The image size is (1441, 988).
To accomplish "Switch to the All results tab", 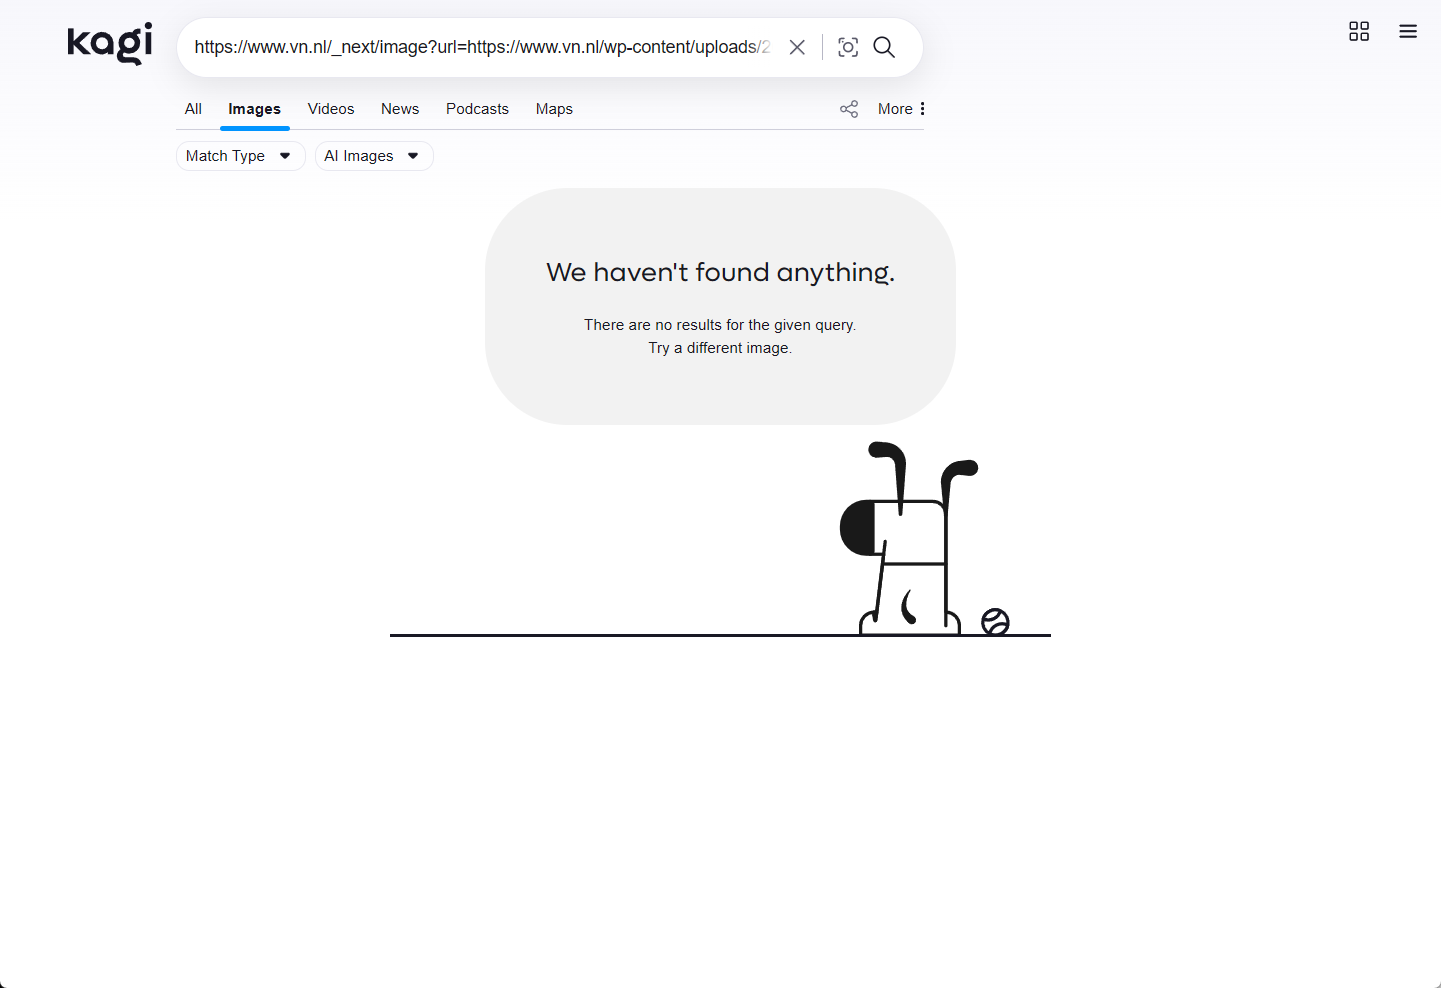I will (x=193, y=109).
